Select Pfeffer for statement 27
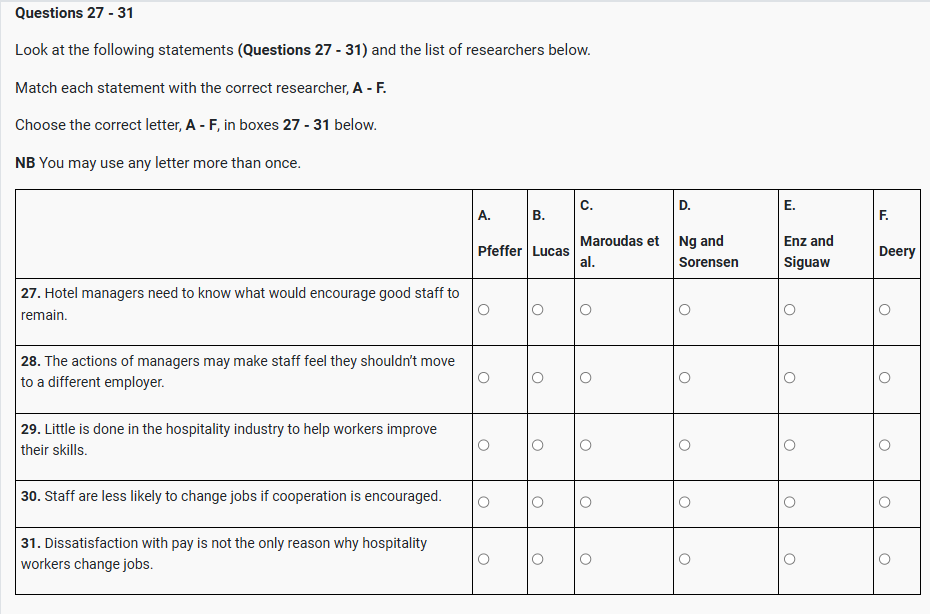The width and height of the screenshot is (930, 614). (x=483, y=310)
